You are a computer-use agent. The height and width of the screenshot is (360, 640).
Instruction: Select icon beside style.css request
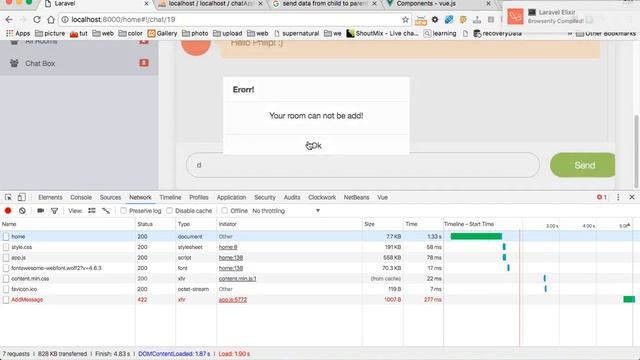click(x=6, y=247)
